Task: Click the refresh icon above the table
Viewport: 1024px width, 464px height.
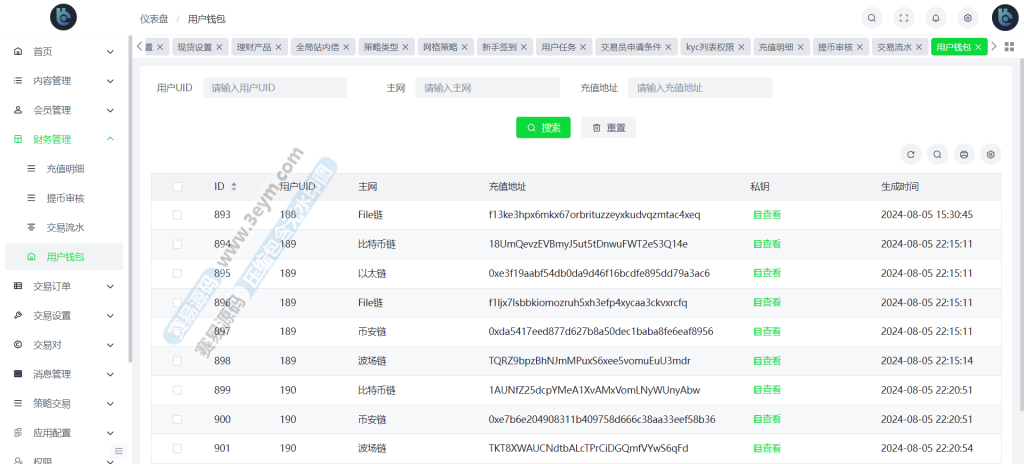Action: point(910,154)
